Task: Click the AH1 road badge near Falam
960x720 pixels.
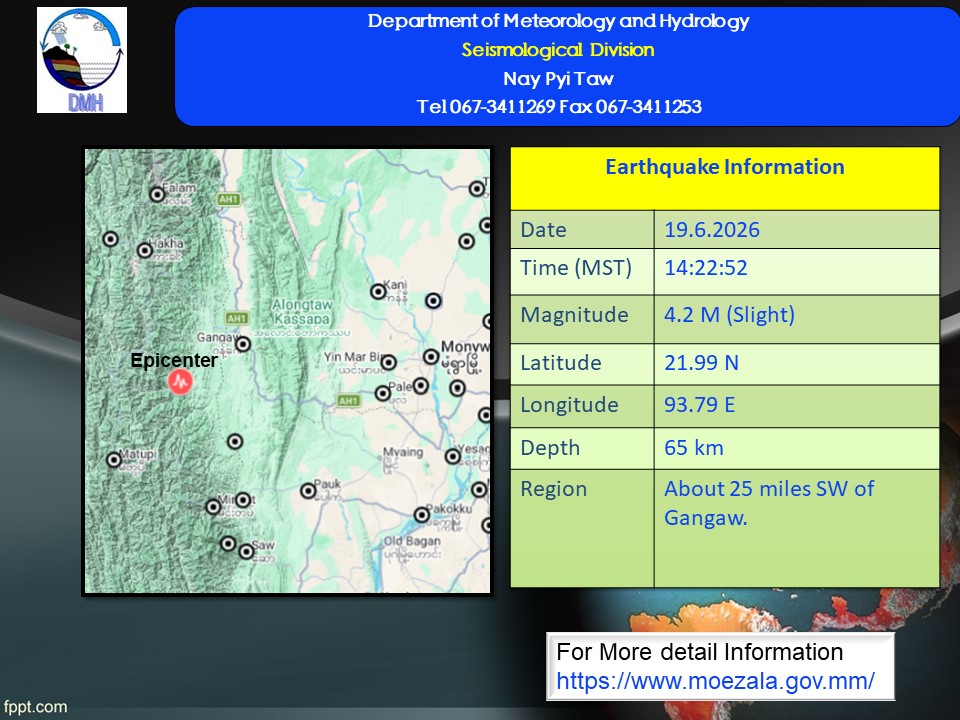Action: click(x=229, y=199)
